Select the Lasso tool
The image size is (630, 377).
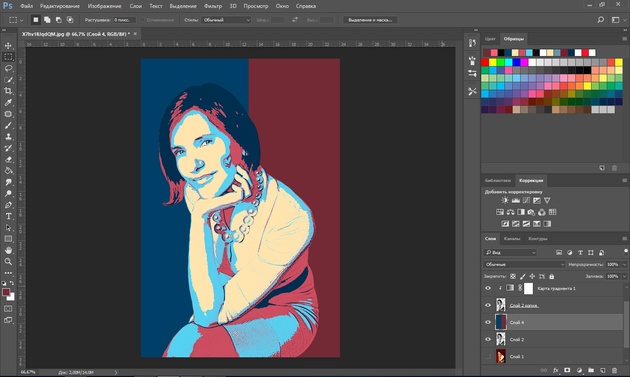(x=8, y=68)
